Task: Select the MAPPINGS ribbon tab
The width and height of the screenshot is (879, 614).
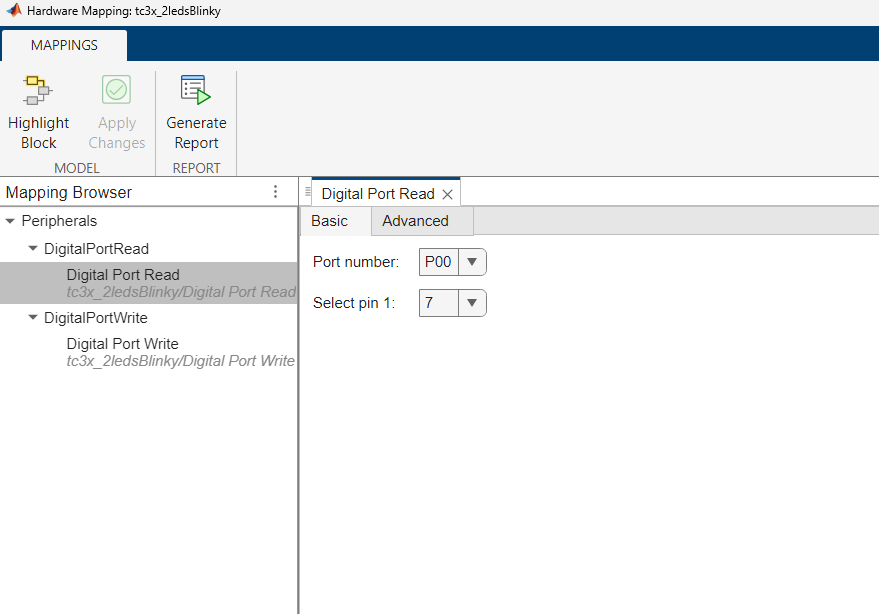Action: click(64, 45)
